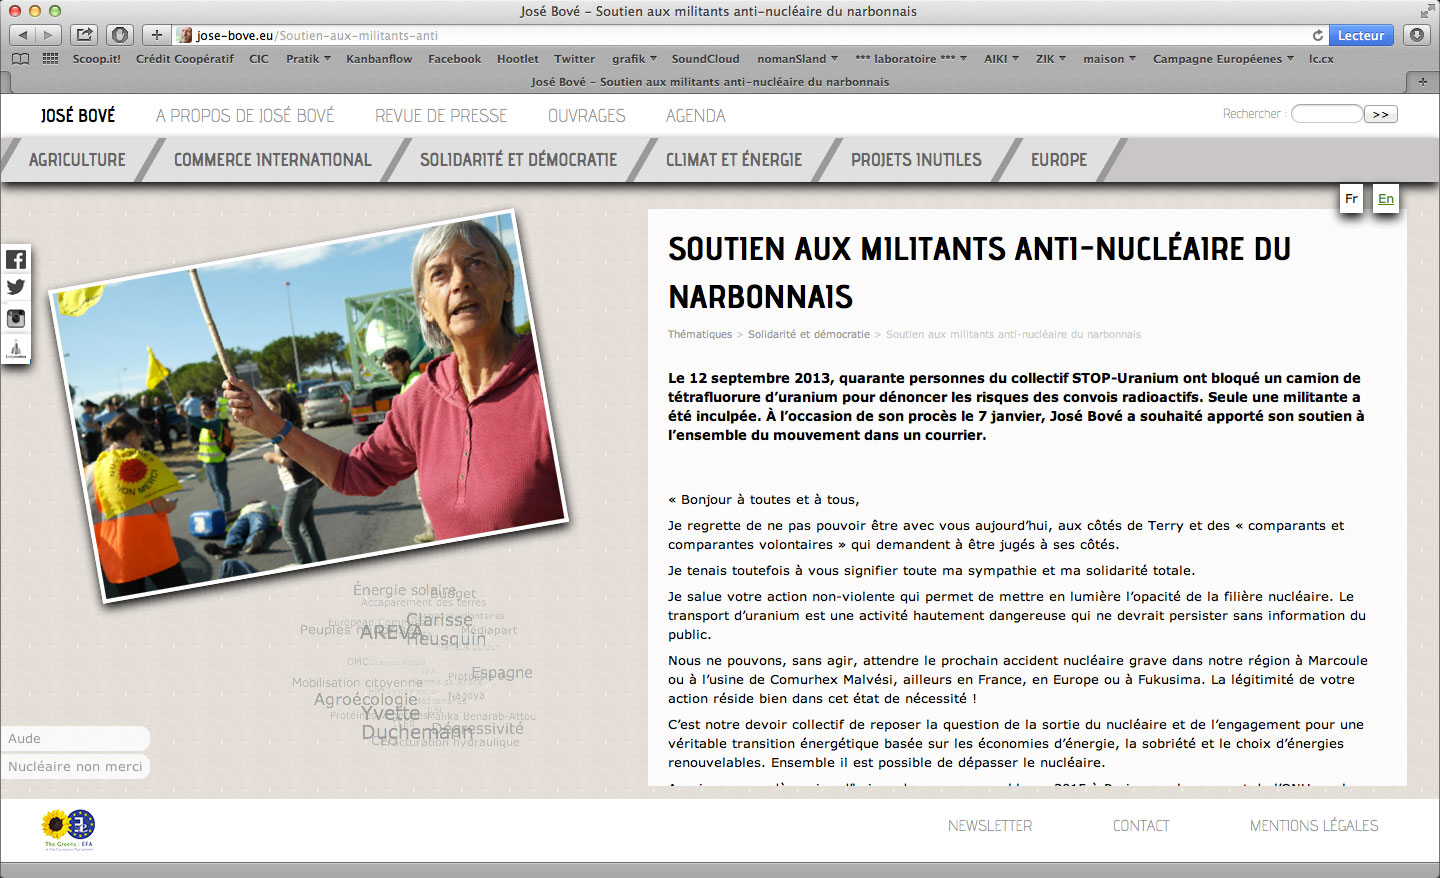Select the CLIMAT ET ÉNERGIE tab
This screenshot has width=1440, height=878.
coord(734,160)
